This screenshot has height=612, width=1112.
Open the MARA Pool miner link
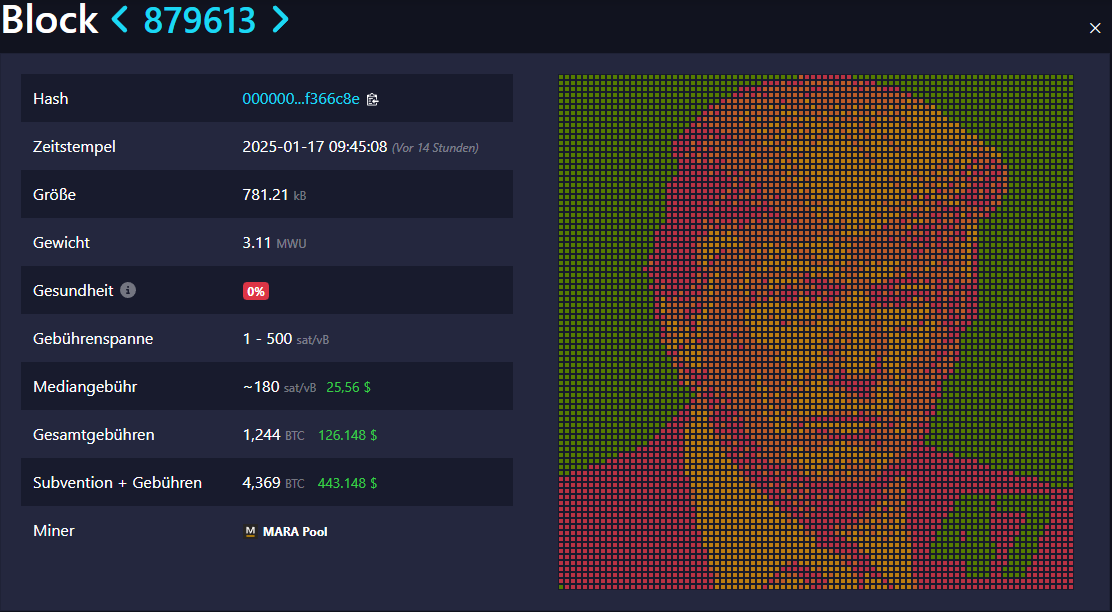(295, 531)
